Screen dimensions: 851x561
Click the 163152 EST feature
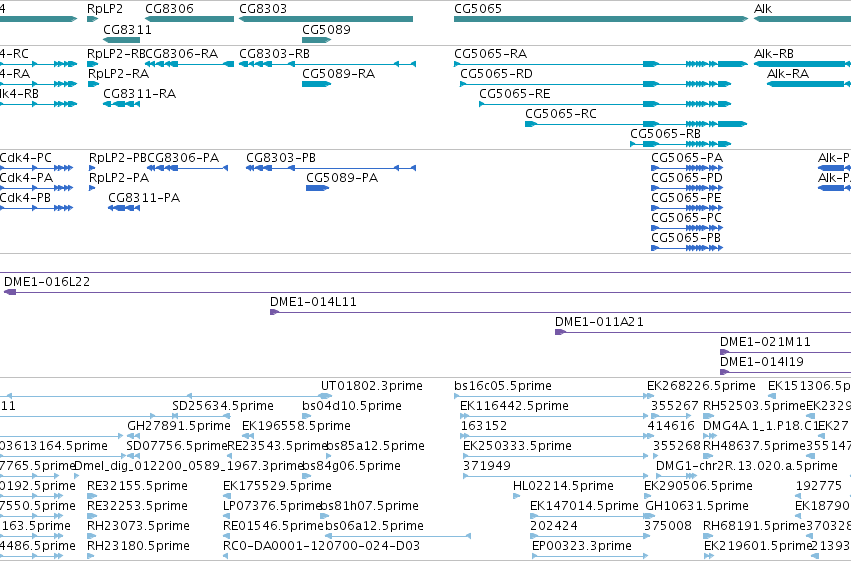click(555, 437)
